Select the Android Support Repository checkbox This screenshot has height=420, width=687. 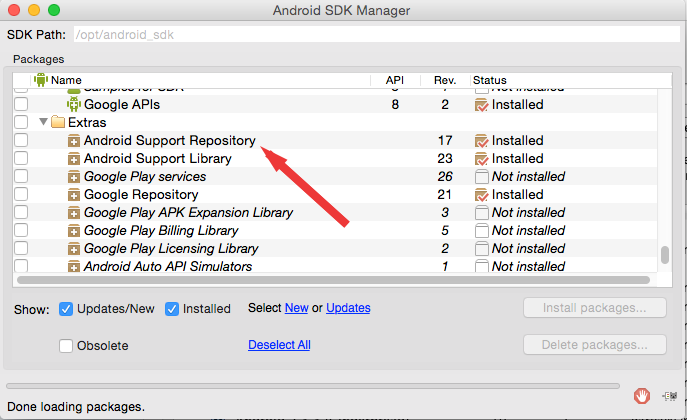click(21, 140)
